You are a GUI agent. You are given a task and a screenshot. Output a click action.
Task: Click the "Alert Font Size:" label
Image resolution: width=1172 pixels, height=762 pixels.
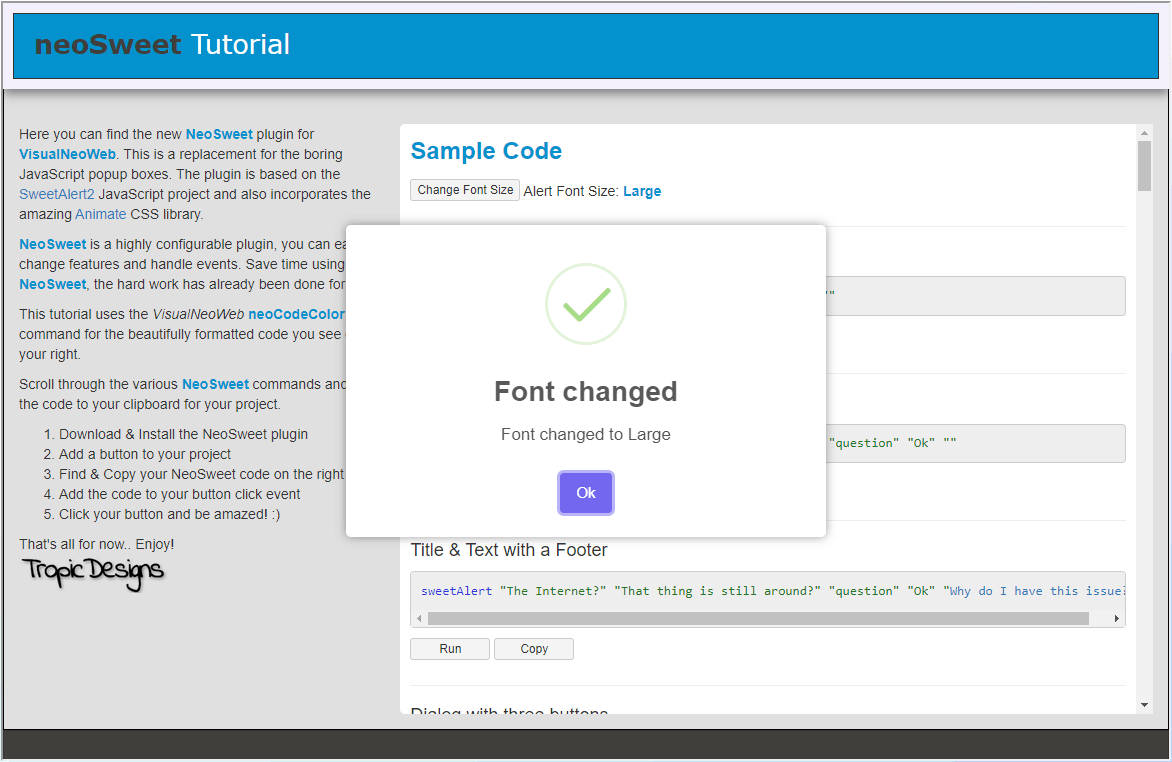(571, 191)
